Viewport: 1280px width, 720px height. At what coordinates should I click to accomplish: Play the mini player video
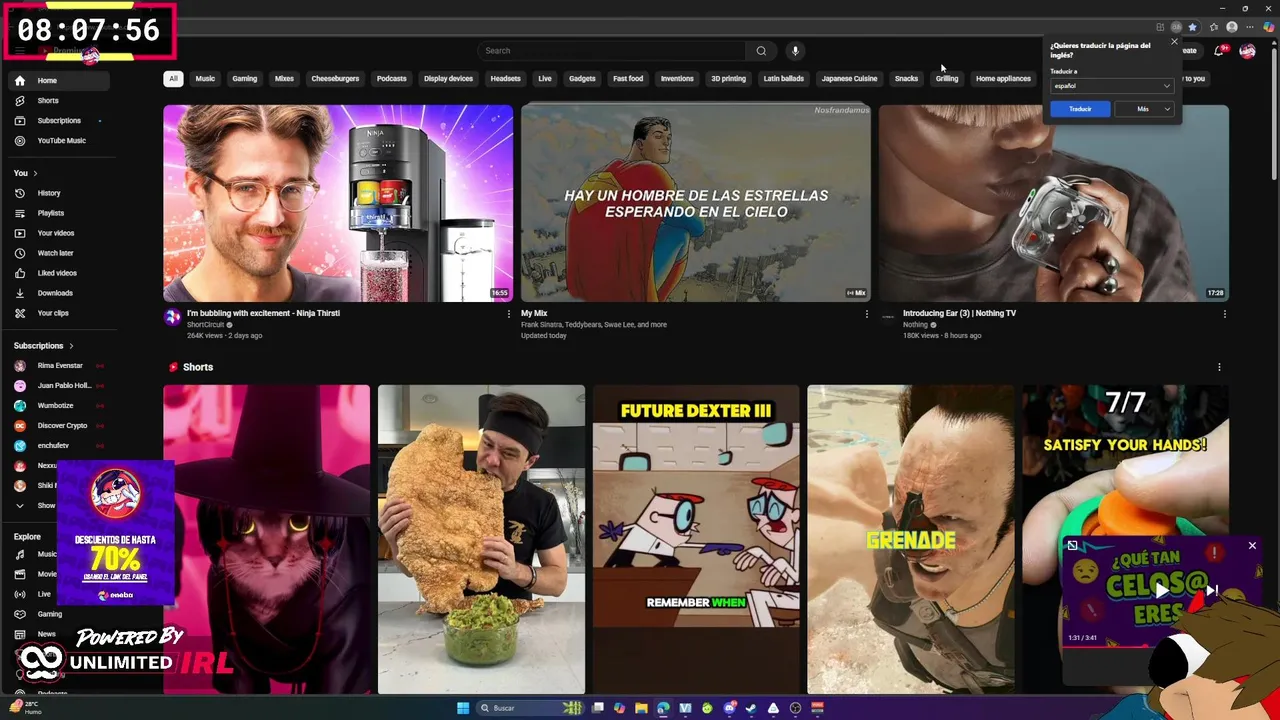1162,591
